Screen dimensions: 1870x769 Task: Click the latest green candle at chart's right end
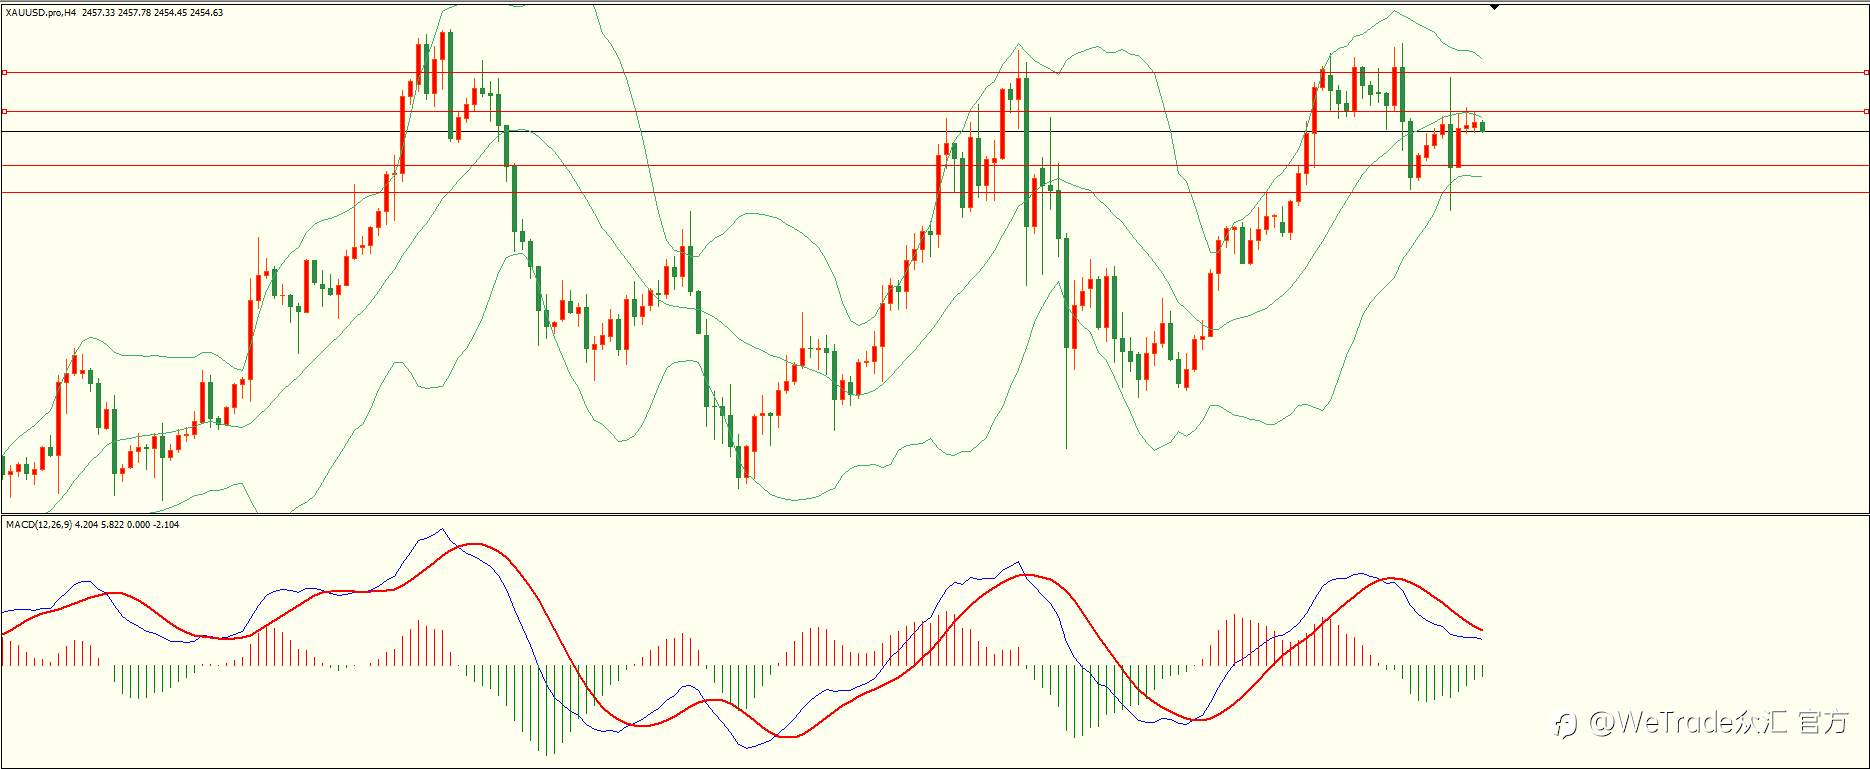click(x=1482, y=126)
